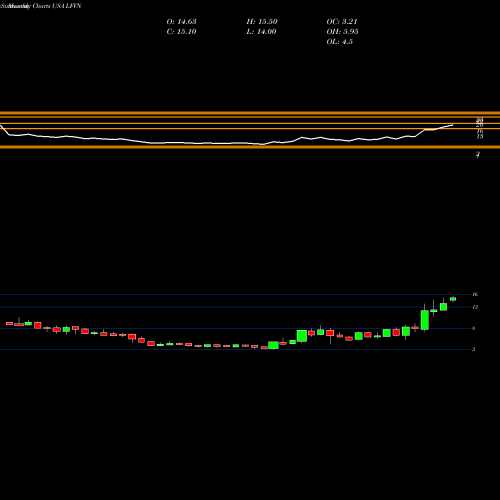Click the 'Charts USA LFVN' chart title
Viewport: 500px width, 500px height.
click(57, 6)
